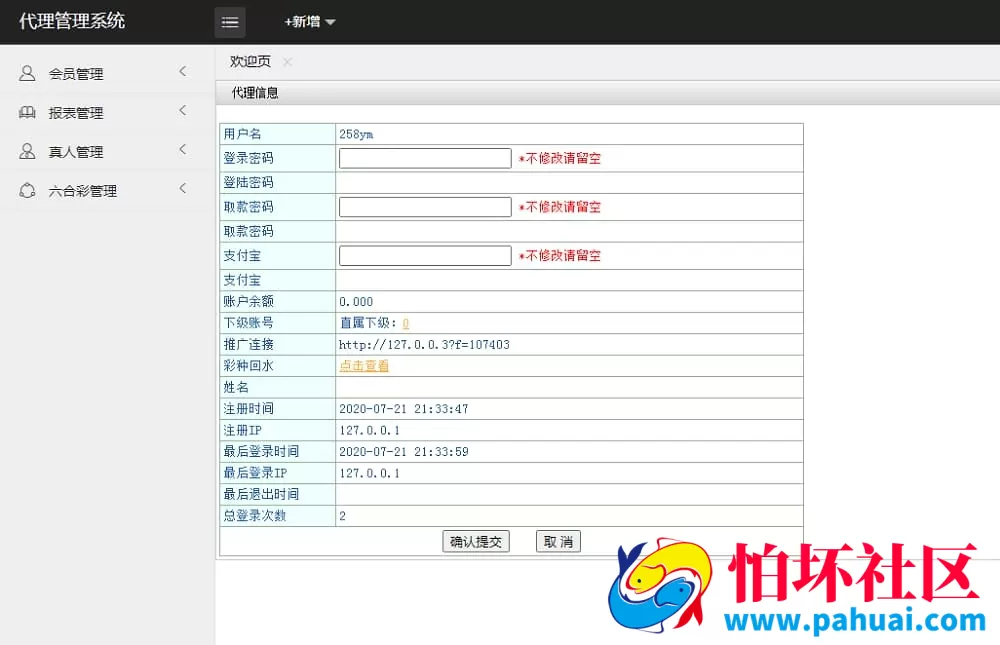Click the 确认提交 submit button
1000x645 pixels.
tap(476, 541)
